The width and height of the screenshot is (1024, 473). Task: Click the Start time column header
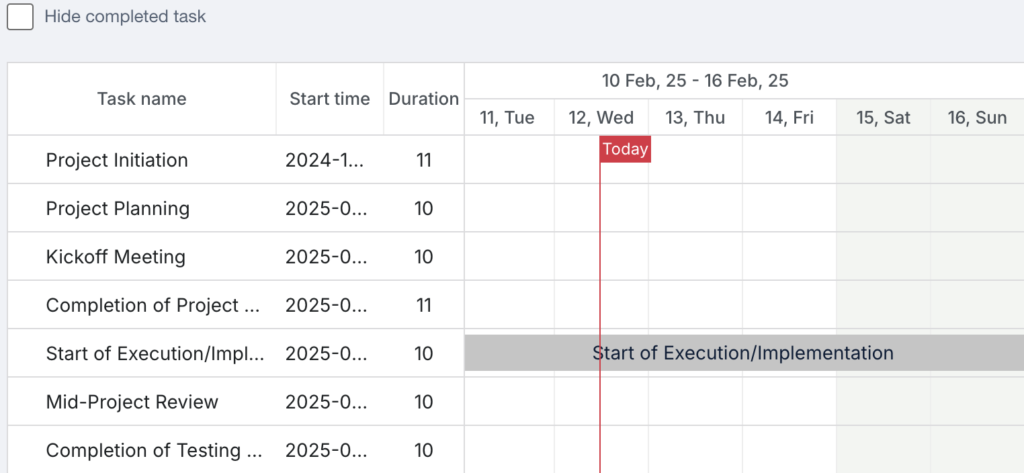(x=330, y=99)
